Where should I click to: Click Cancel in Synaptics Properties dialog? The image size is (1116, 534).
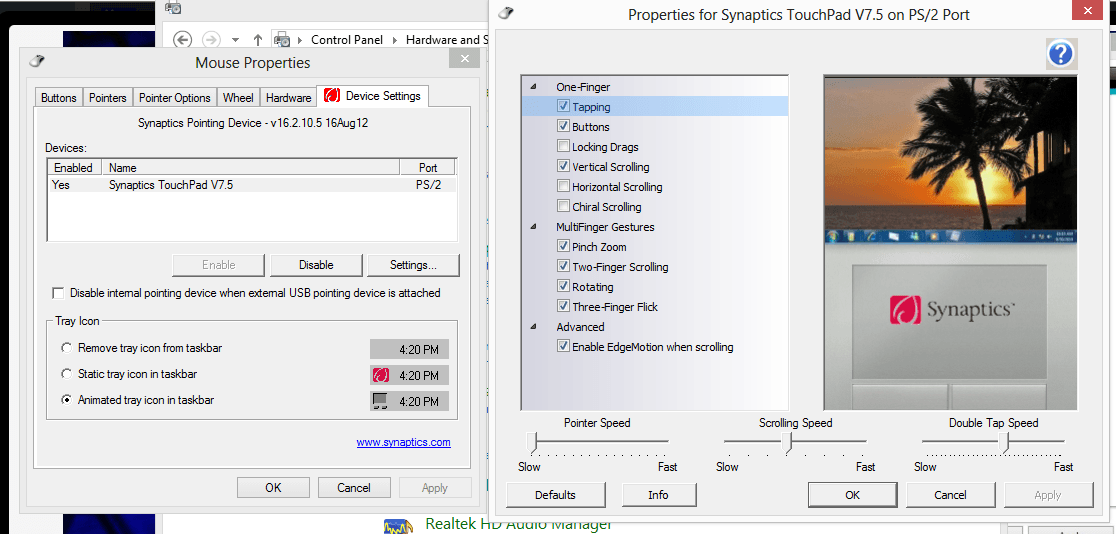point(950,495)
